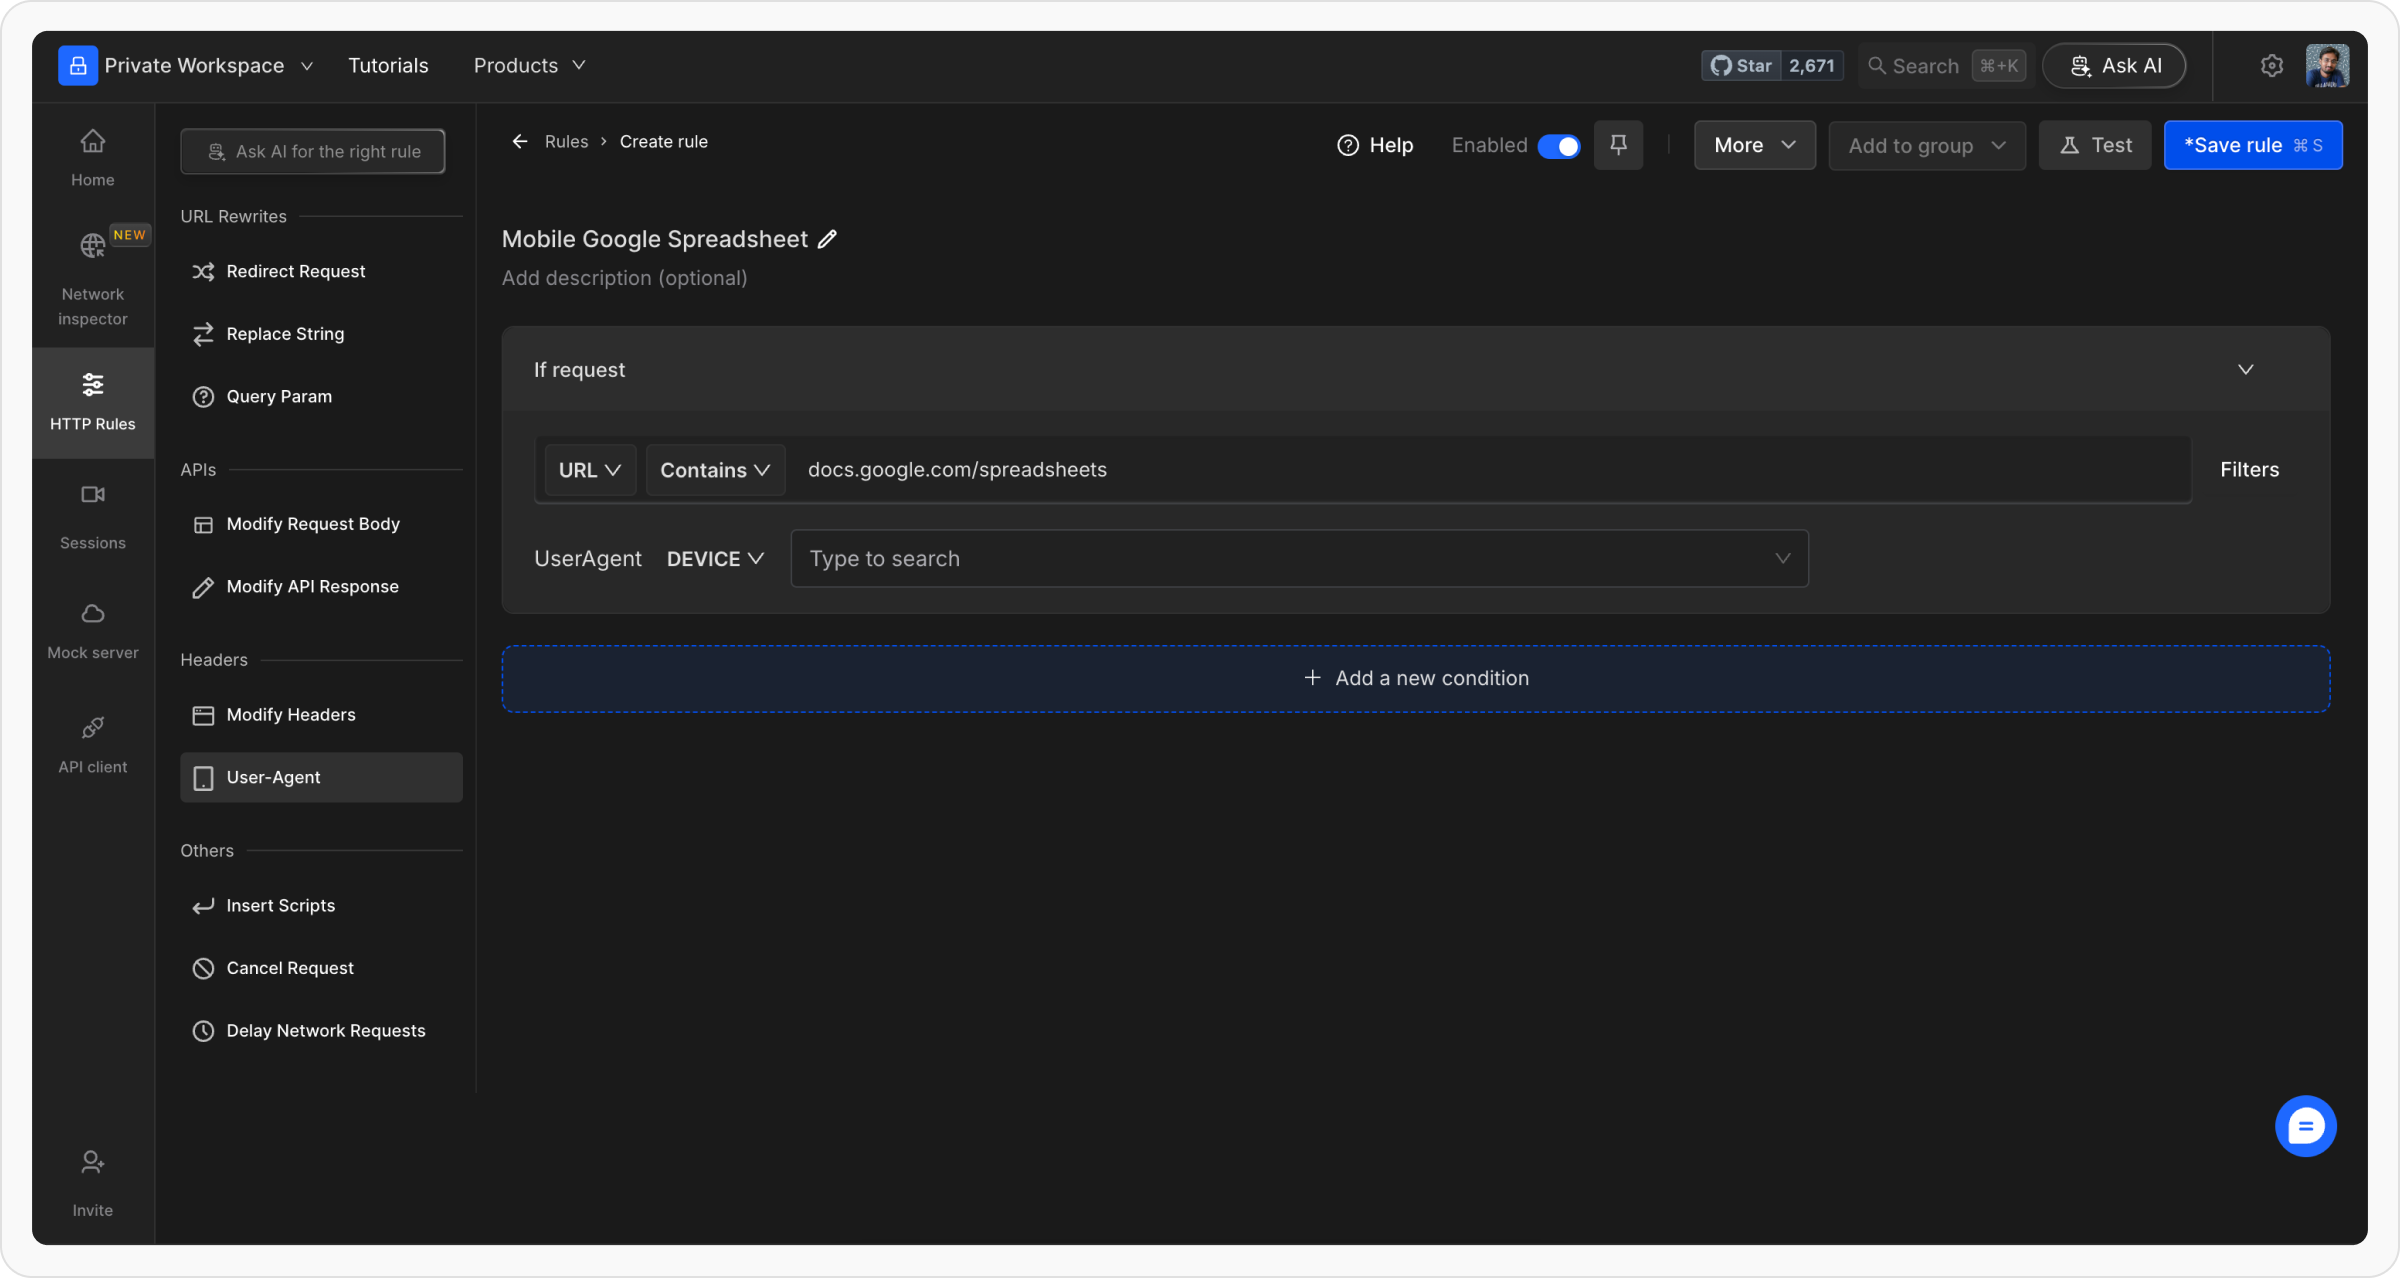Collapse the If request section
2400x1278 pixels.
(x=2245, y=370)
